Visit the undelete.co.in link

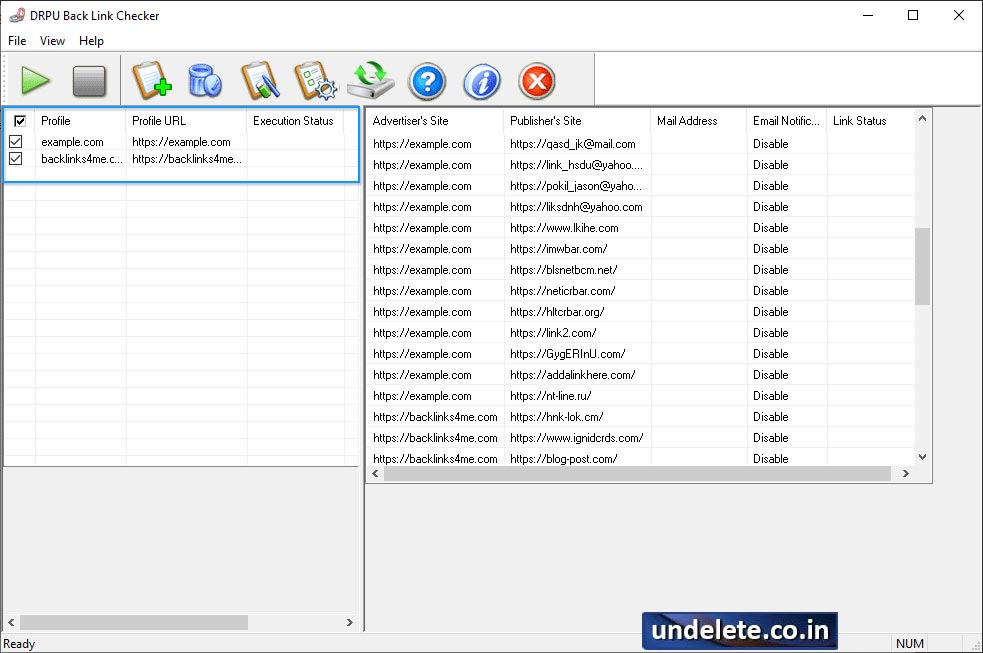[x=739, y=631]
